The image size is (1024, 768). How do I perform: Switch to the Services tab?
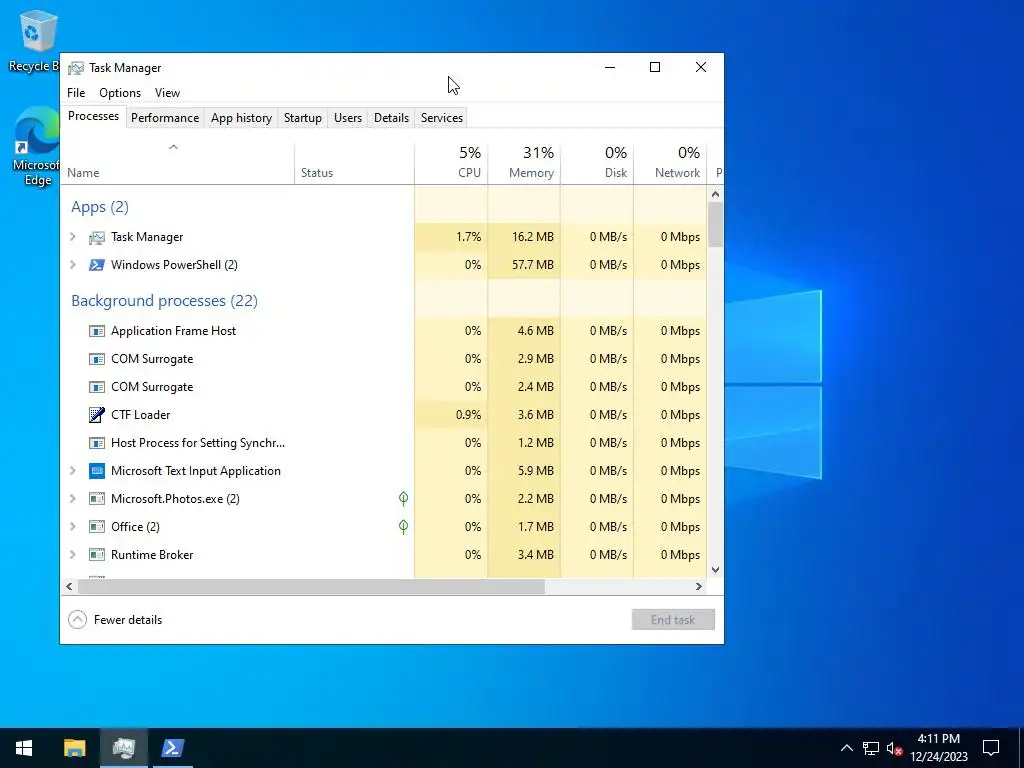click(441, 118)
